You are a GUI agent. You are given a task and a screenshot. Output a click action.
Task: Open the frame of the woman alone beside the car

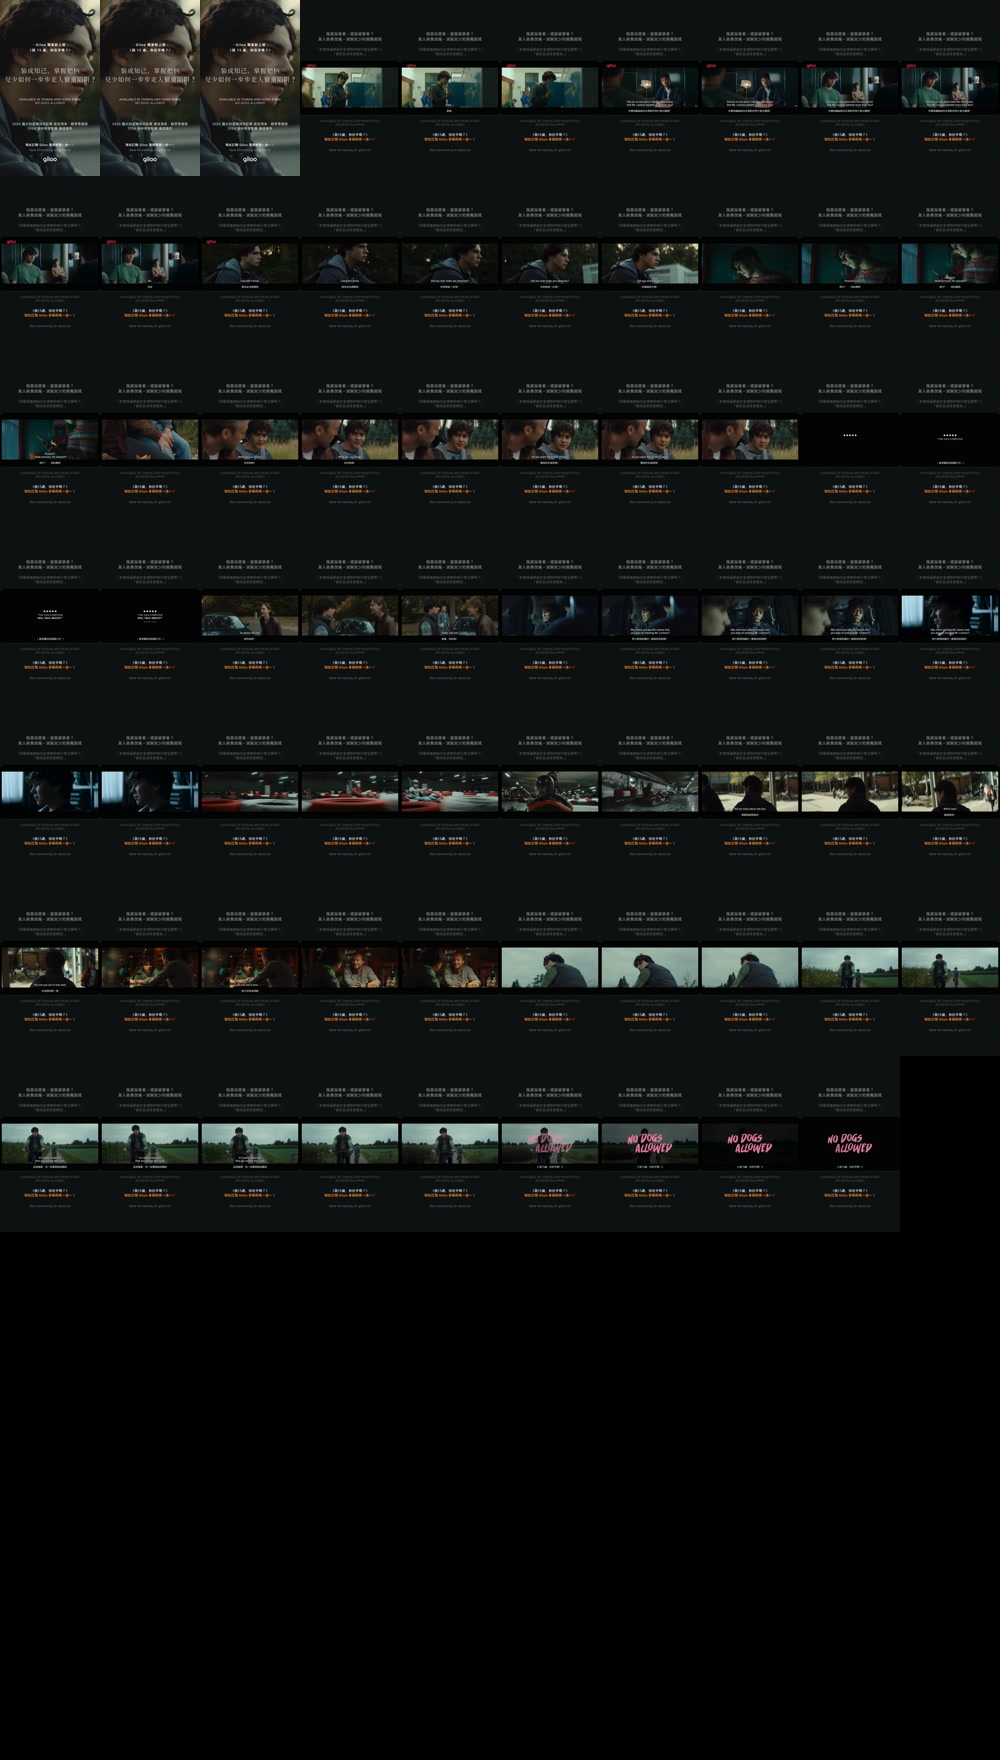(x=250, y=616)
